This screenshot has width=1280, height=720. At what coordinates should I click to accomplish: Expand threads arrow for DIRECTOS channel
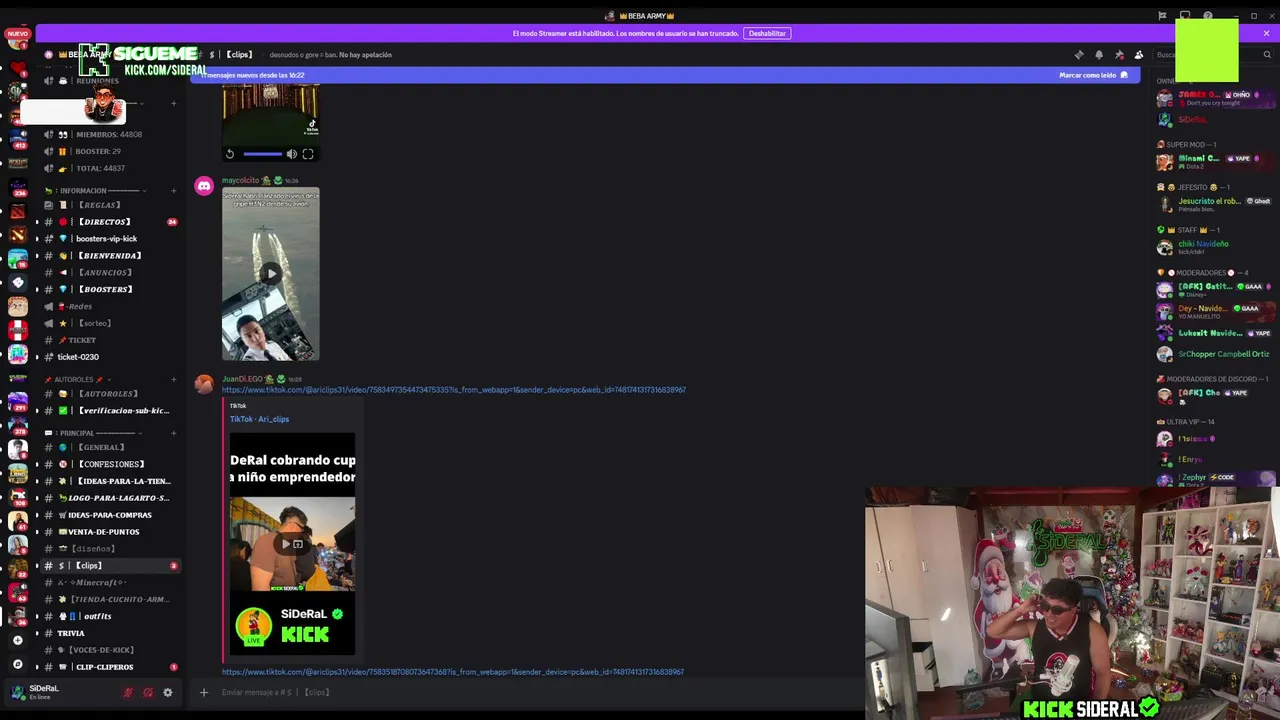pyautogui.click(x=37, y=222)
